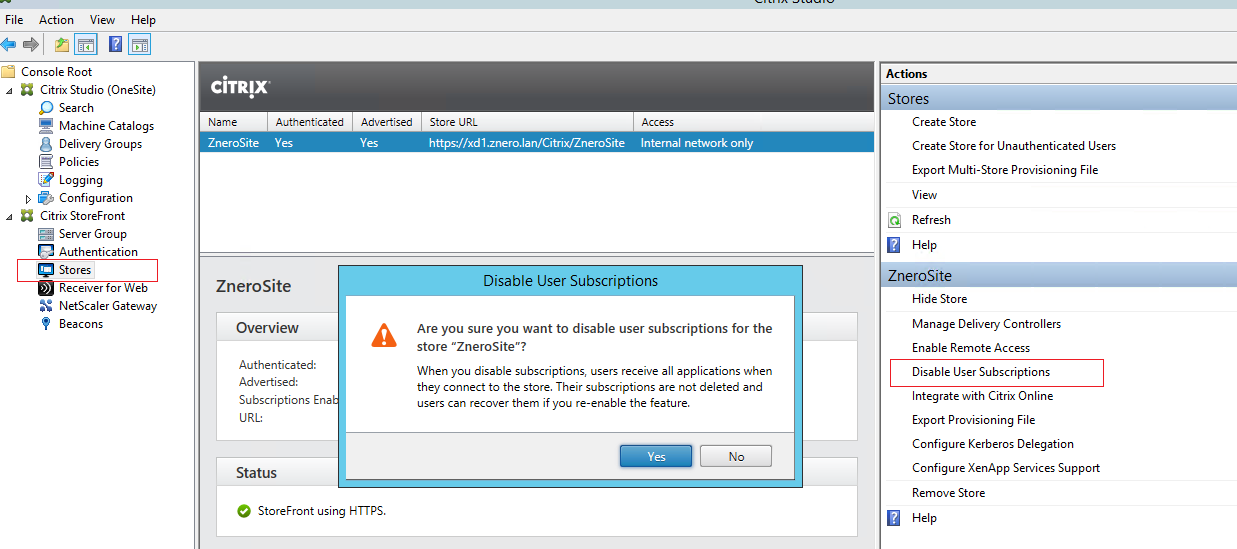This screenshot has height=549, width=1237.
Task: Select NetScaler Gateway in the tree
Action: (107, 306)
